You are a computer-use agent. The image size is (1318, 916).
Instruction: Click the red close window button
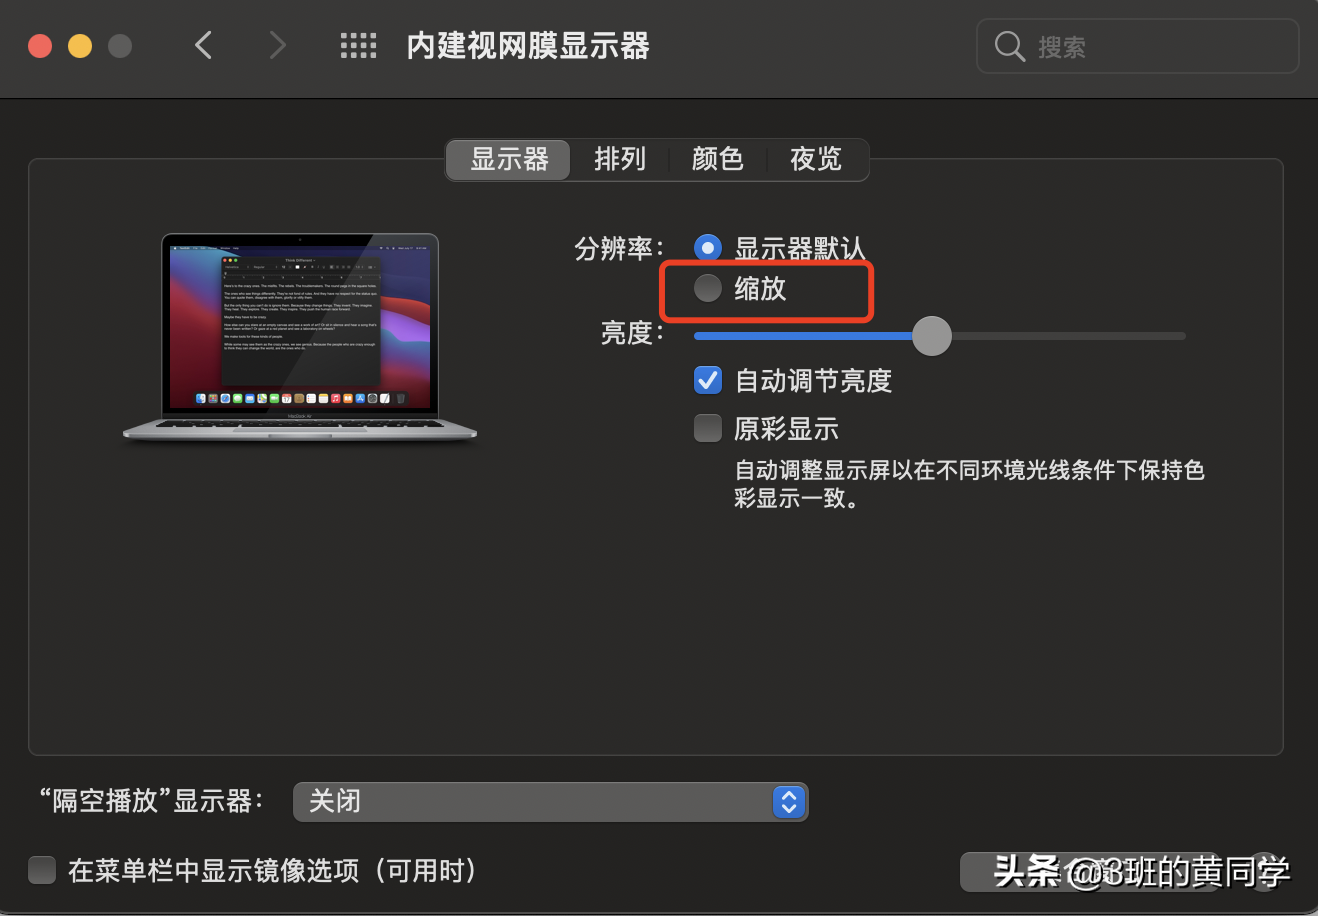40,46
